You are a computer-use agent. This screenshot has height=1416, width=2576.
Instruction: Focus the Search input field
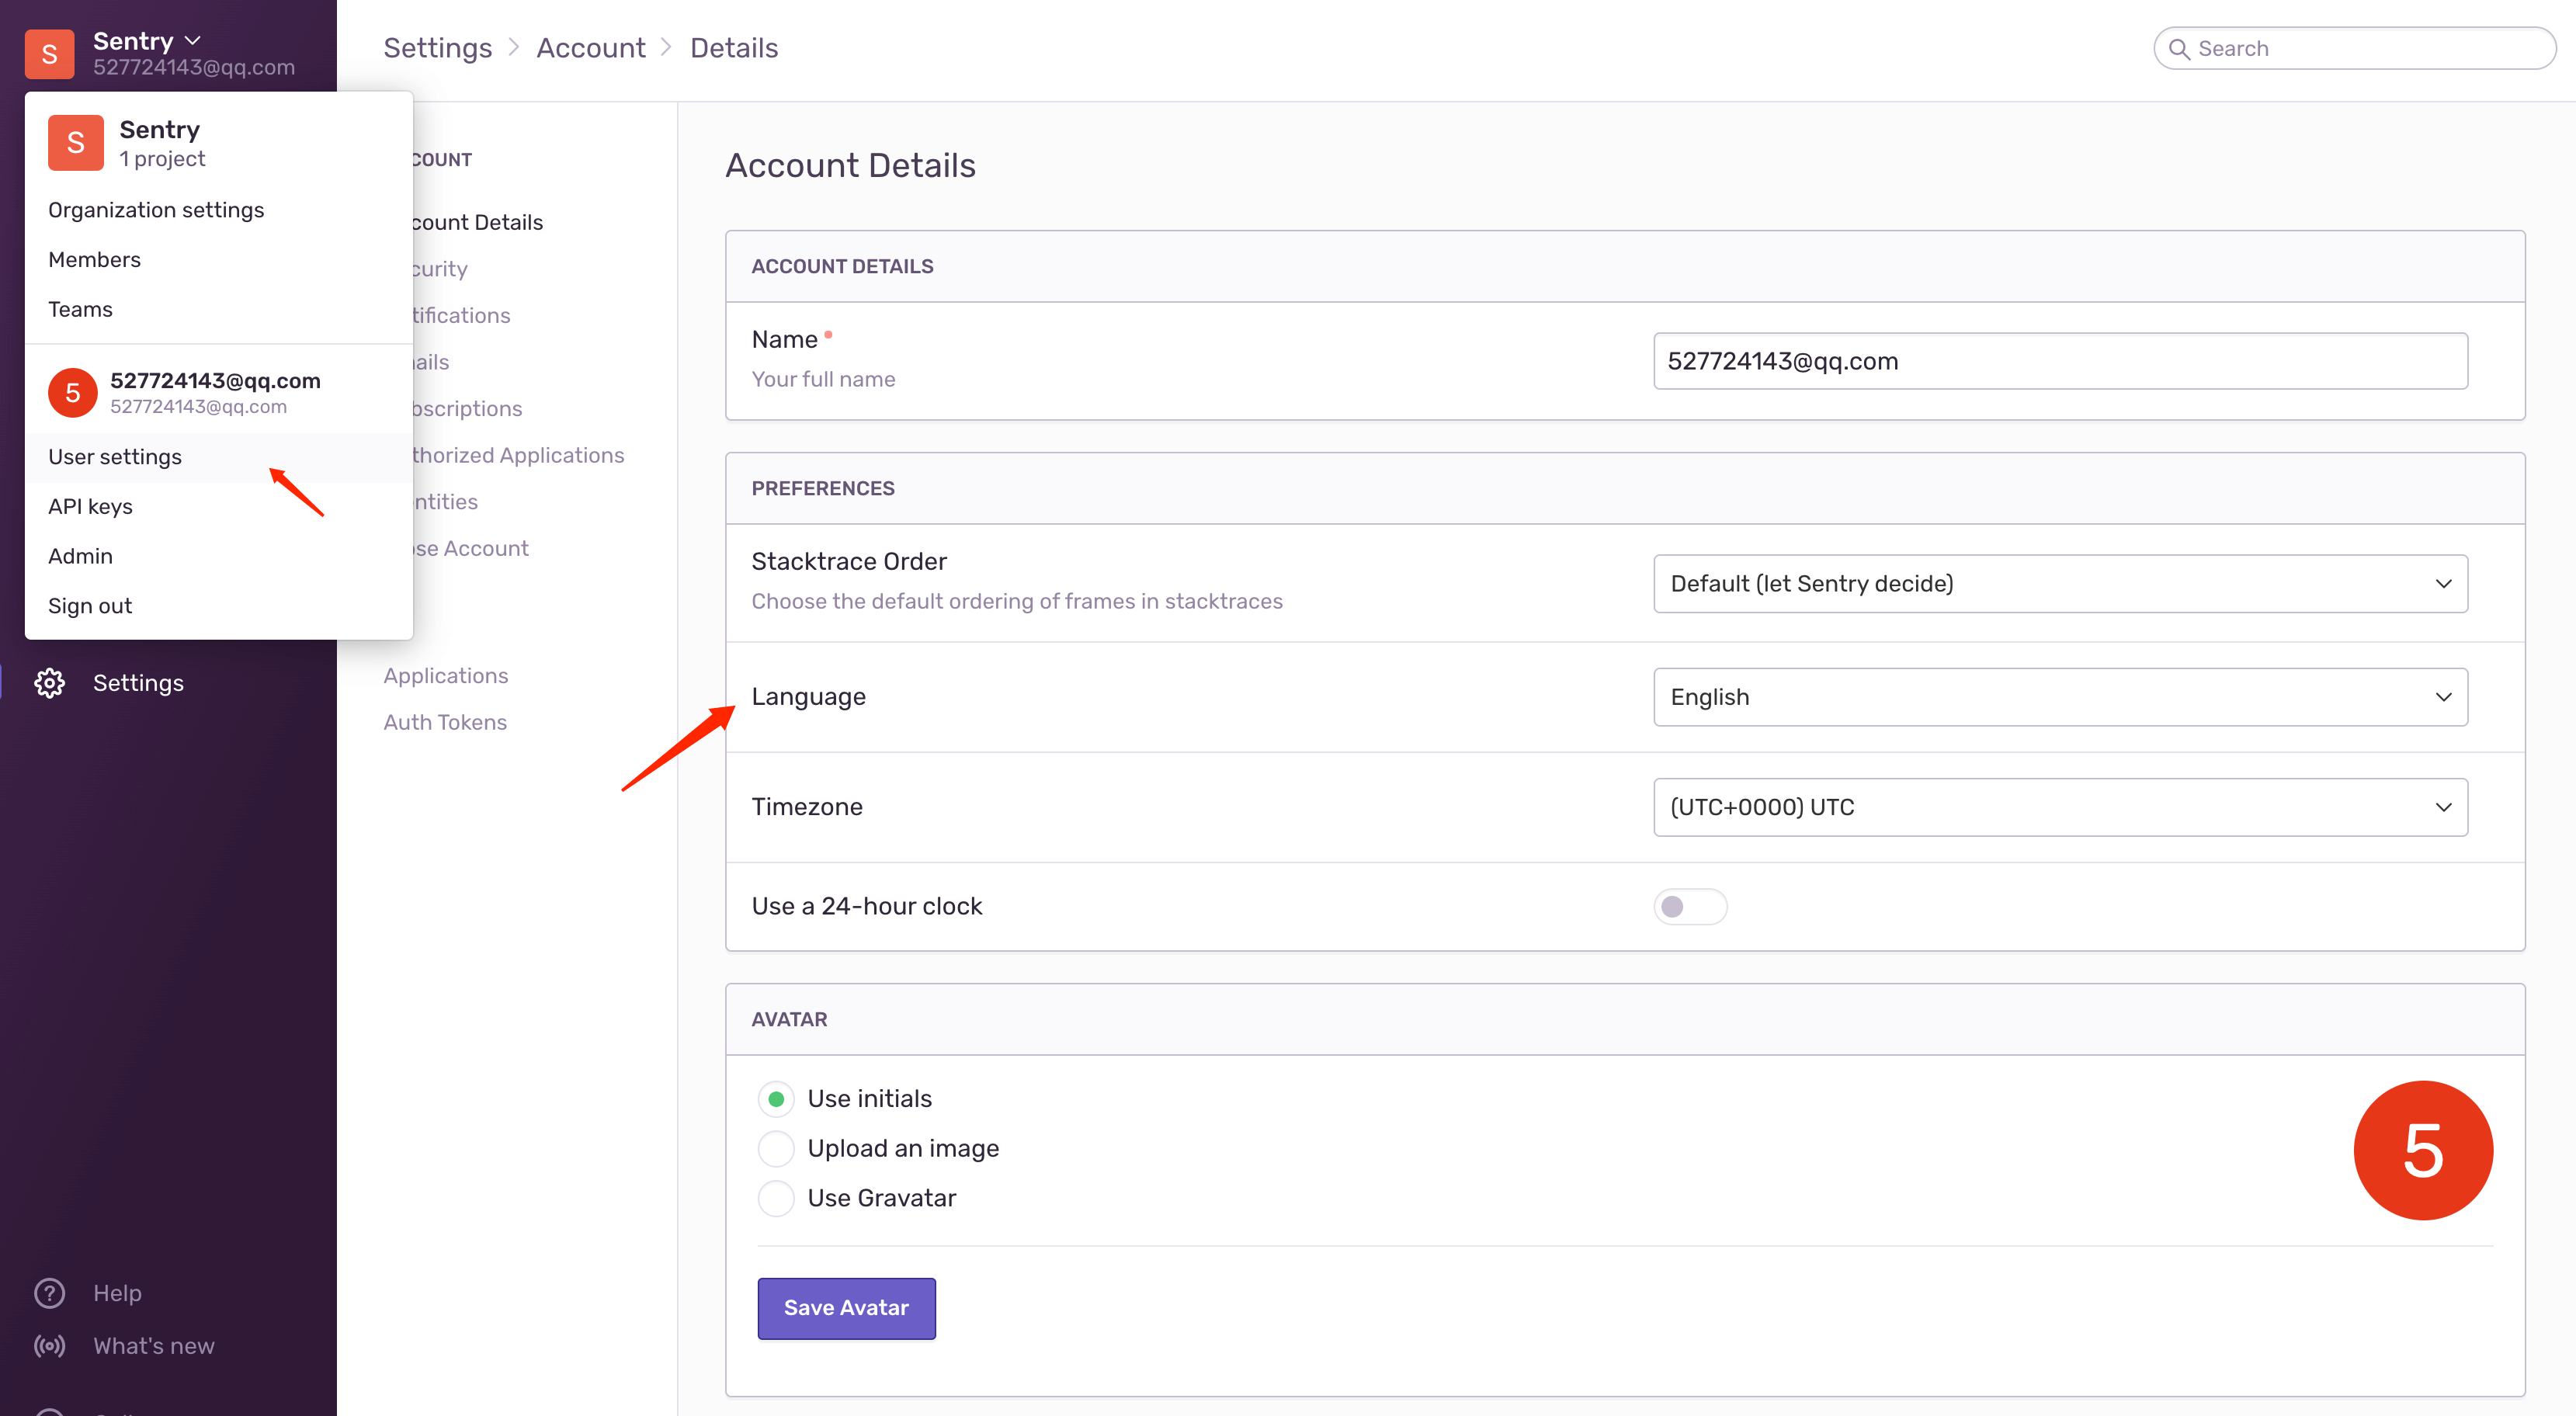[2354, 49]
